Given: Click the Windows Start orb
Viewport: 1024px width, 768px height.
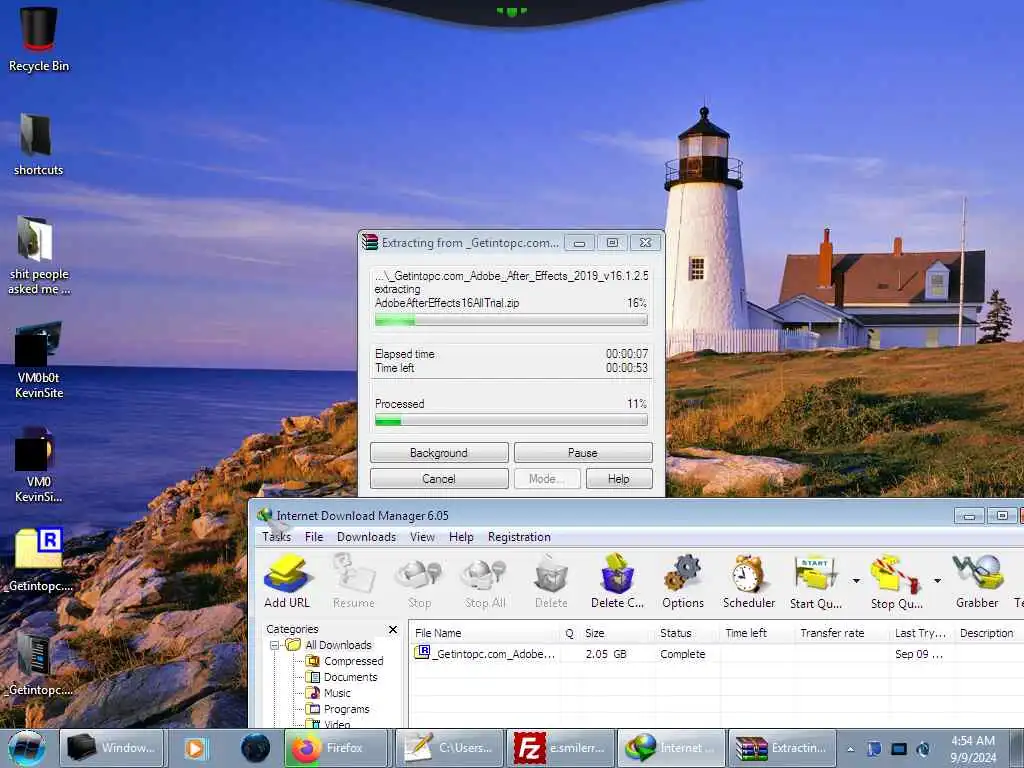Looking at the screenshot, I should click(27, 748).
